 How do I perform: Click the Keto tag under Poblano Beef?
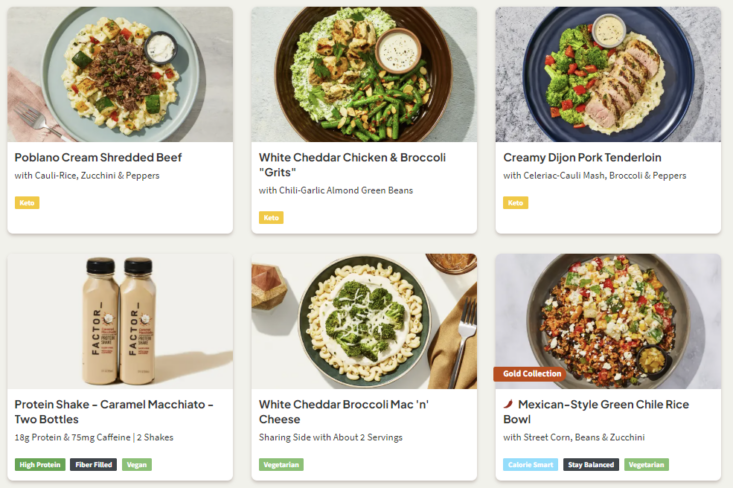[x=27, y=203]
